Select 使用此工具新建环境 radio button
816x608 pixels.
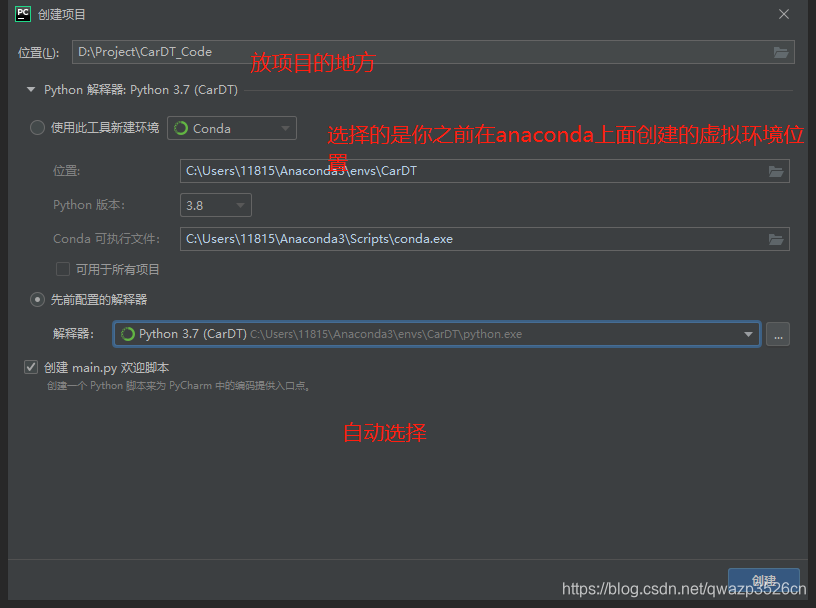(x=37, y=128)
